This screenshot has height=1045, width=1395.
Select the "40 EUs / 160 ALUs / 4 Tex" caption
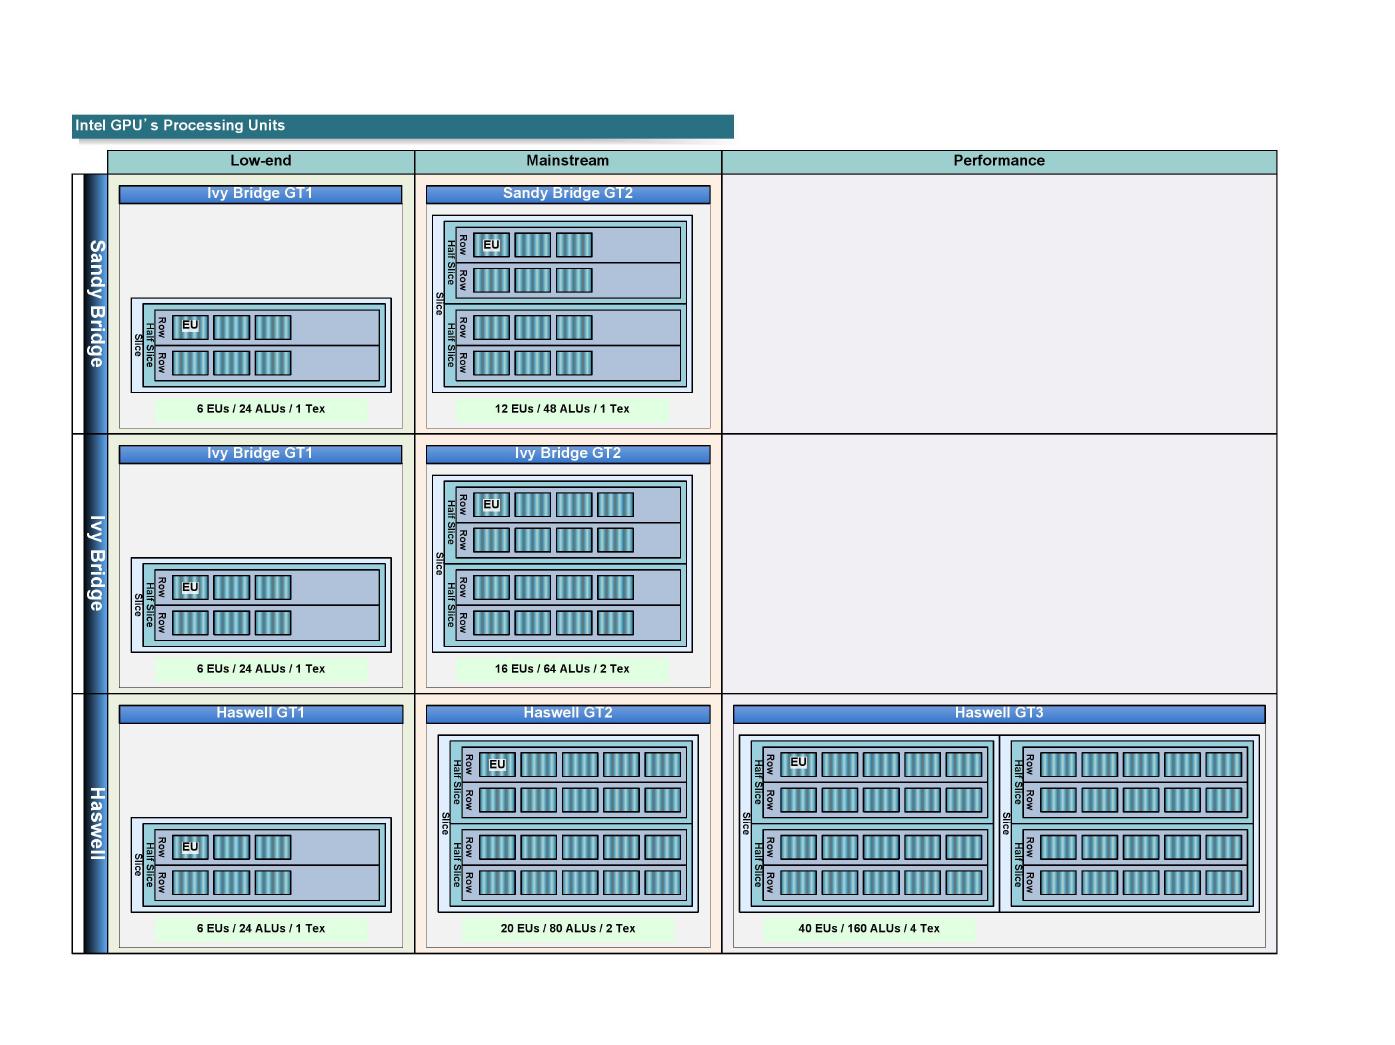pyautogui.click(x=869, y=929)
